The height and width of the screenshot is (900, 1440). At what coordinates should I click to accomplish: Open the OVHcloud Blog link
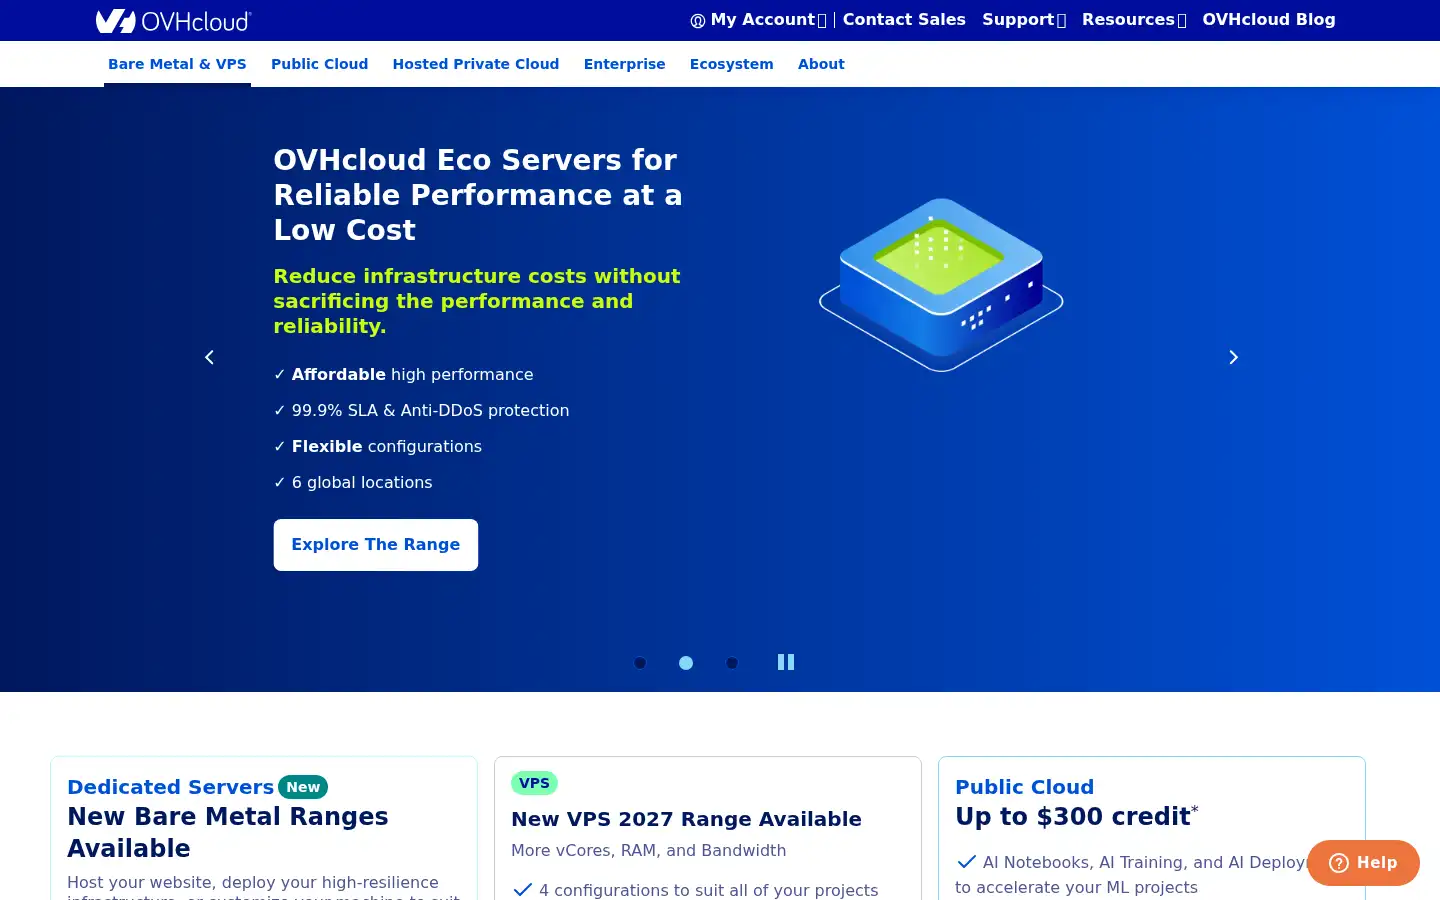coord(1269,20)
